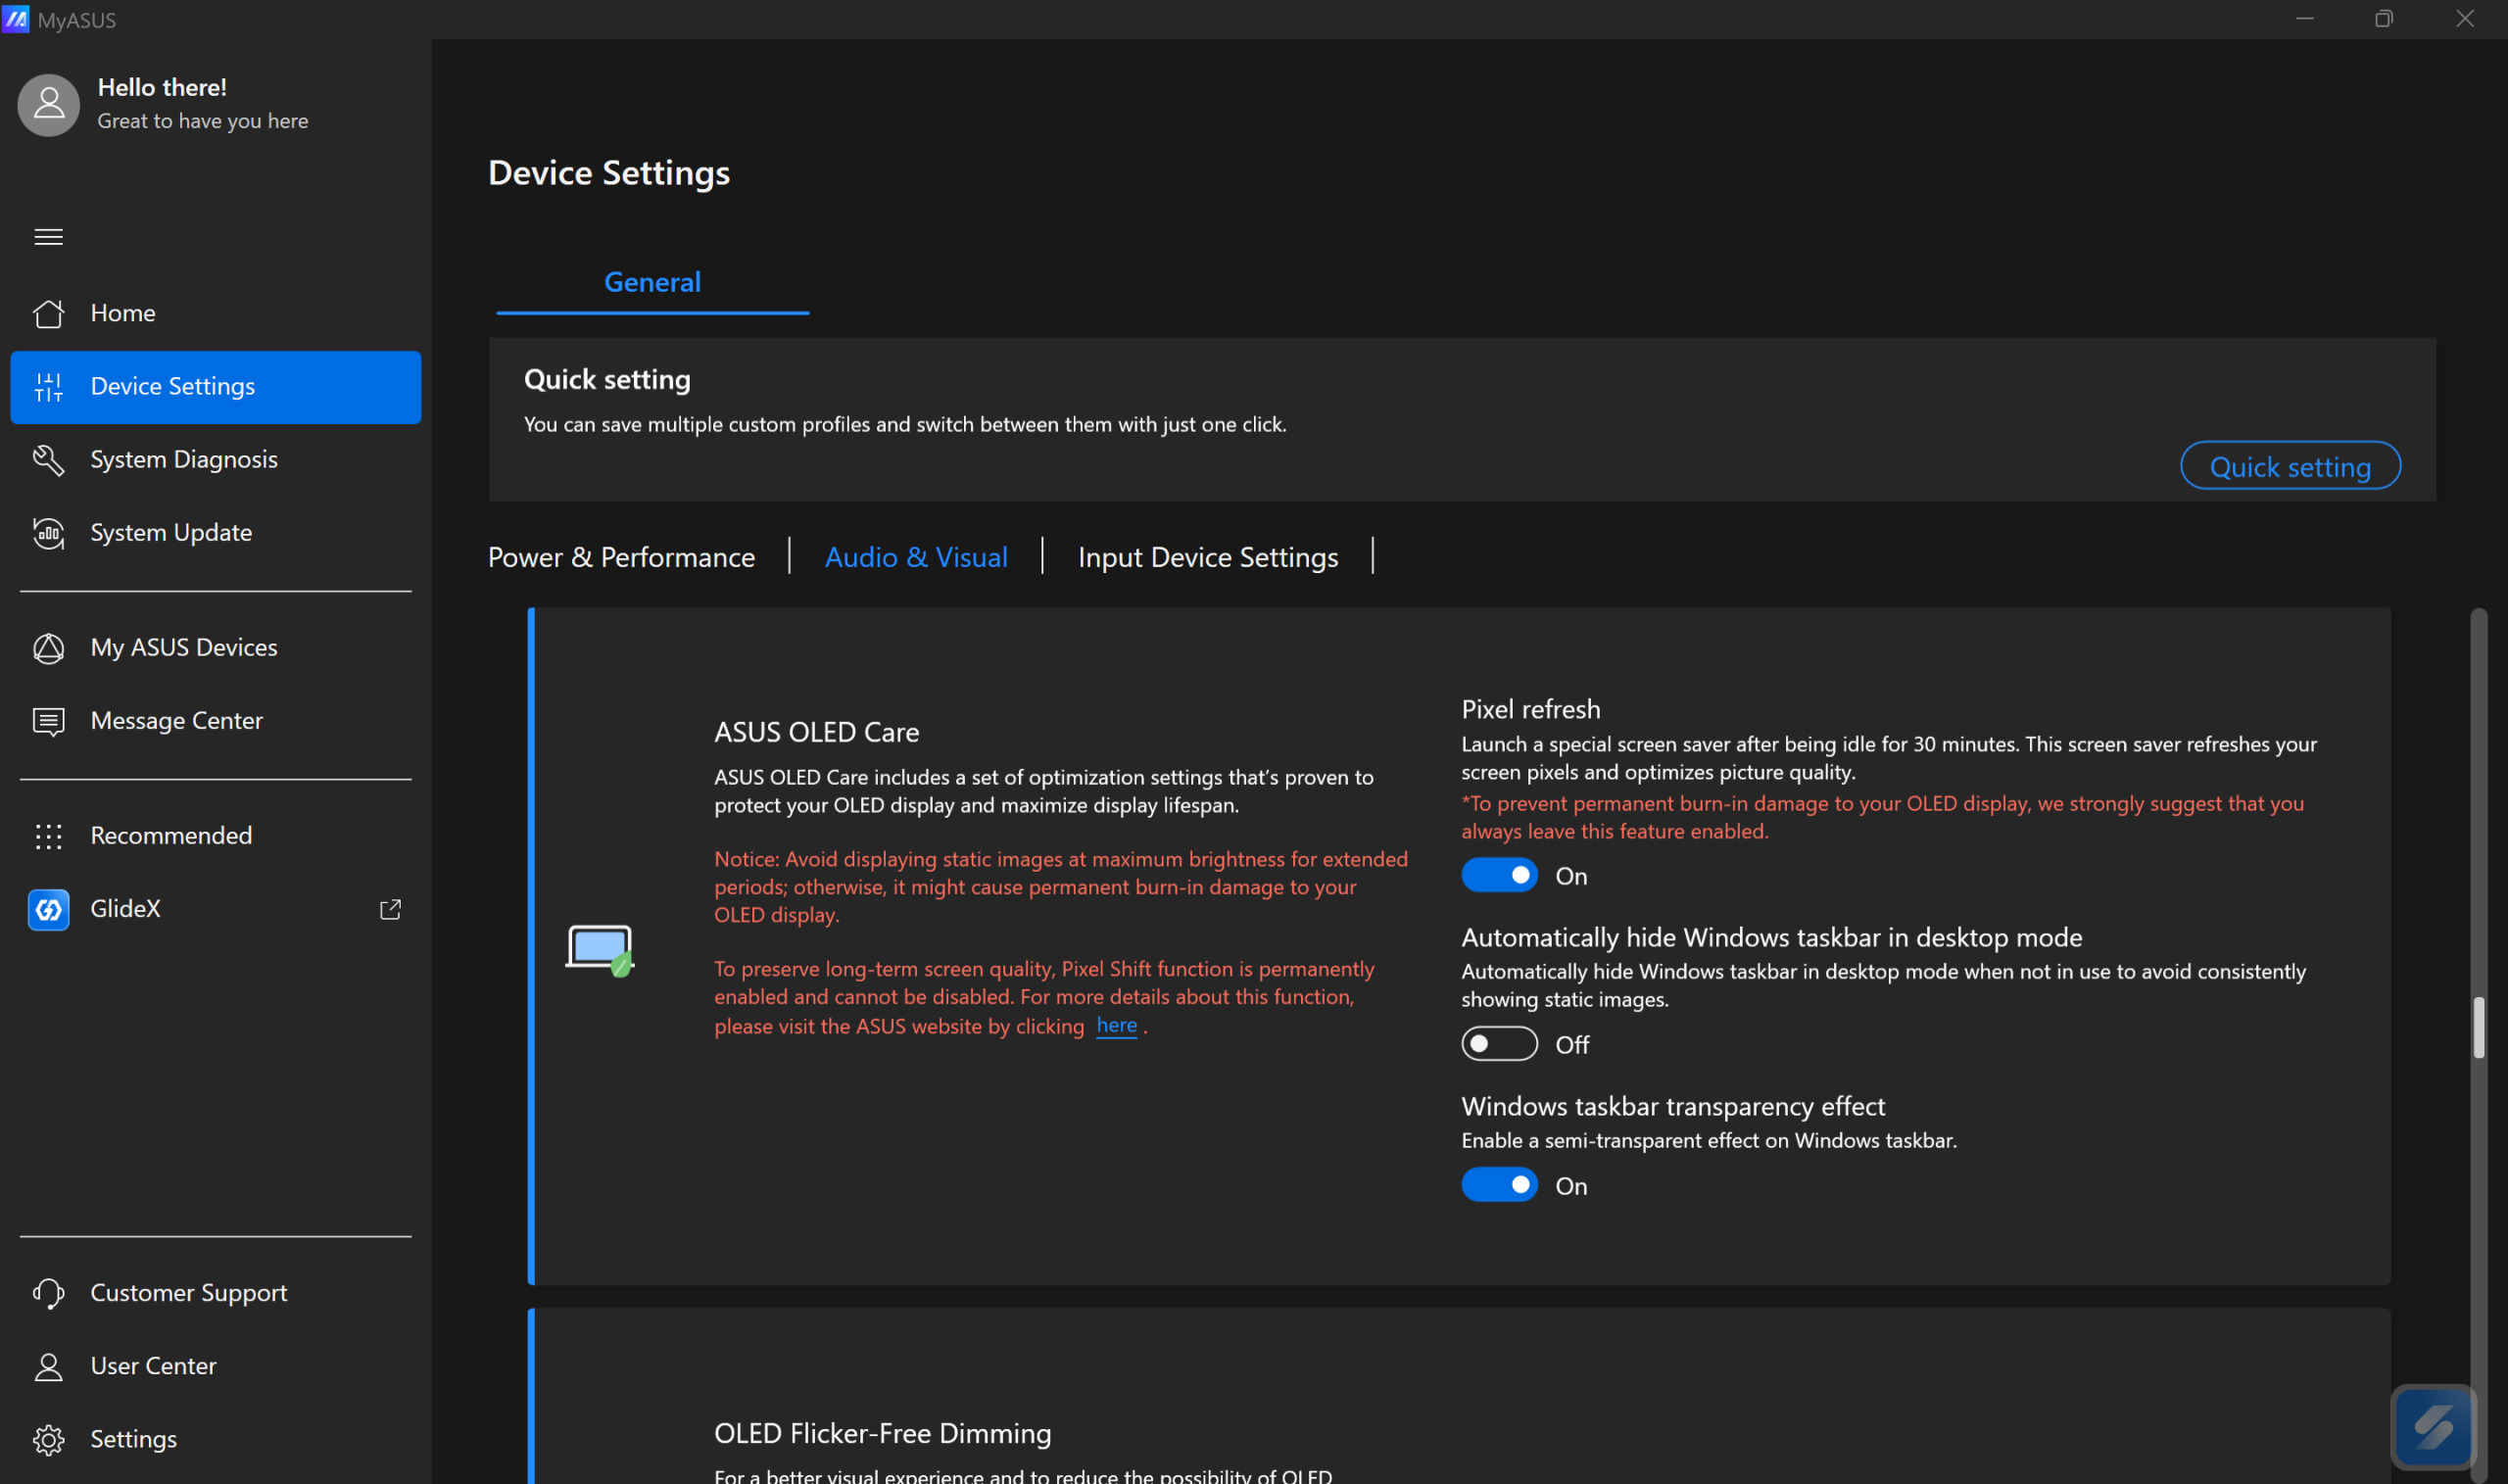Turn off the Pixel refresh toggle
Viewport: 2508px width, 1484px height.
pos(1498,876)
